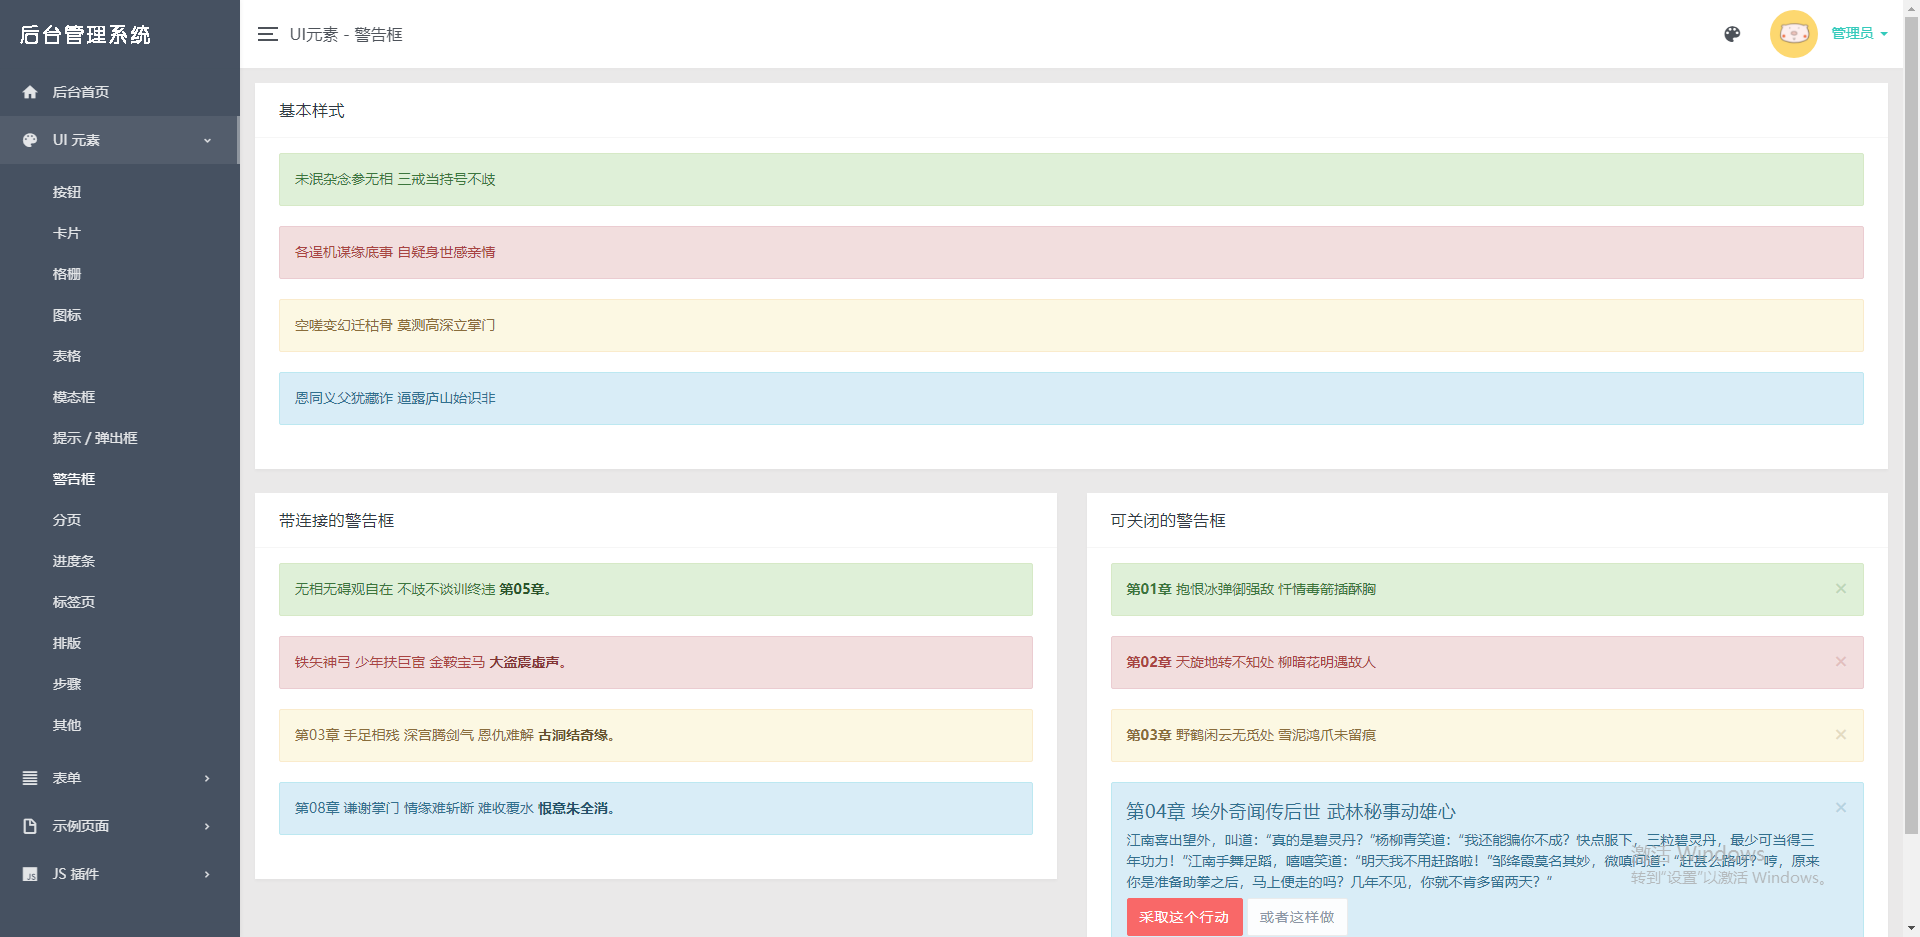
Task: Open the 格栅 submenu item
Action: click(67, 274)
